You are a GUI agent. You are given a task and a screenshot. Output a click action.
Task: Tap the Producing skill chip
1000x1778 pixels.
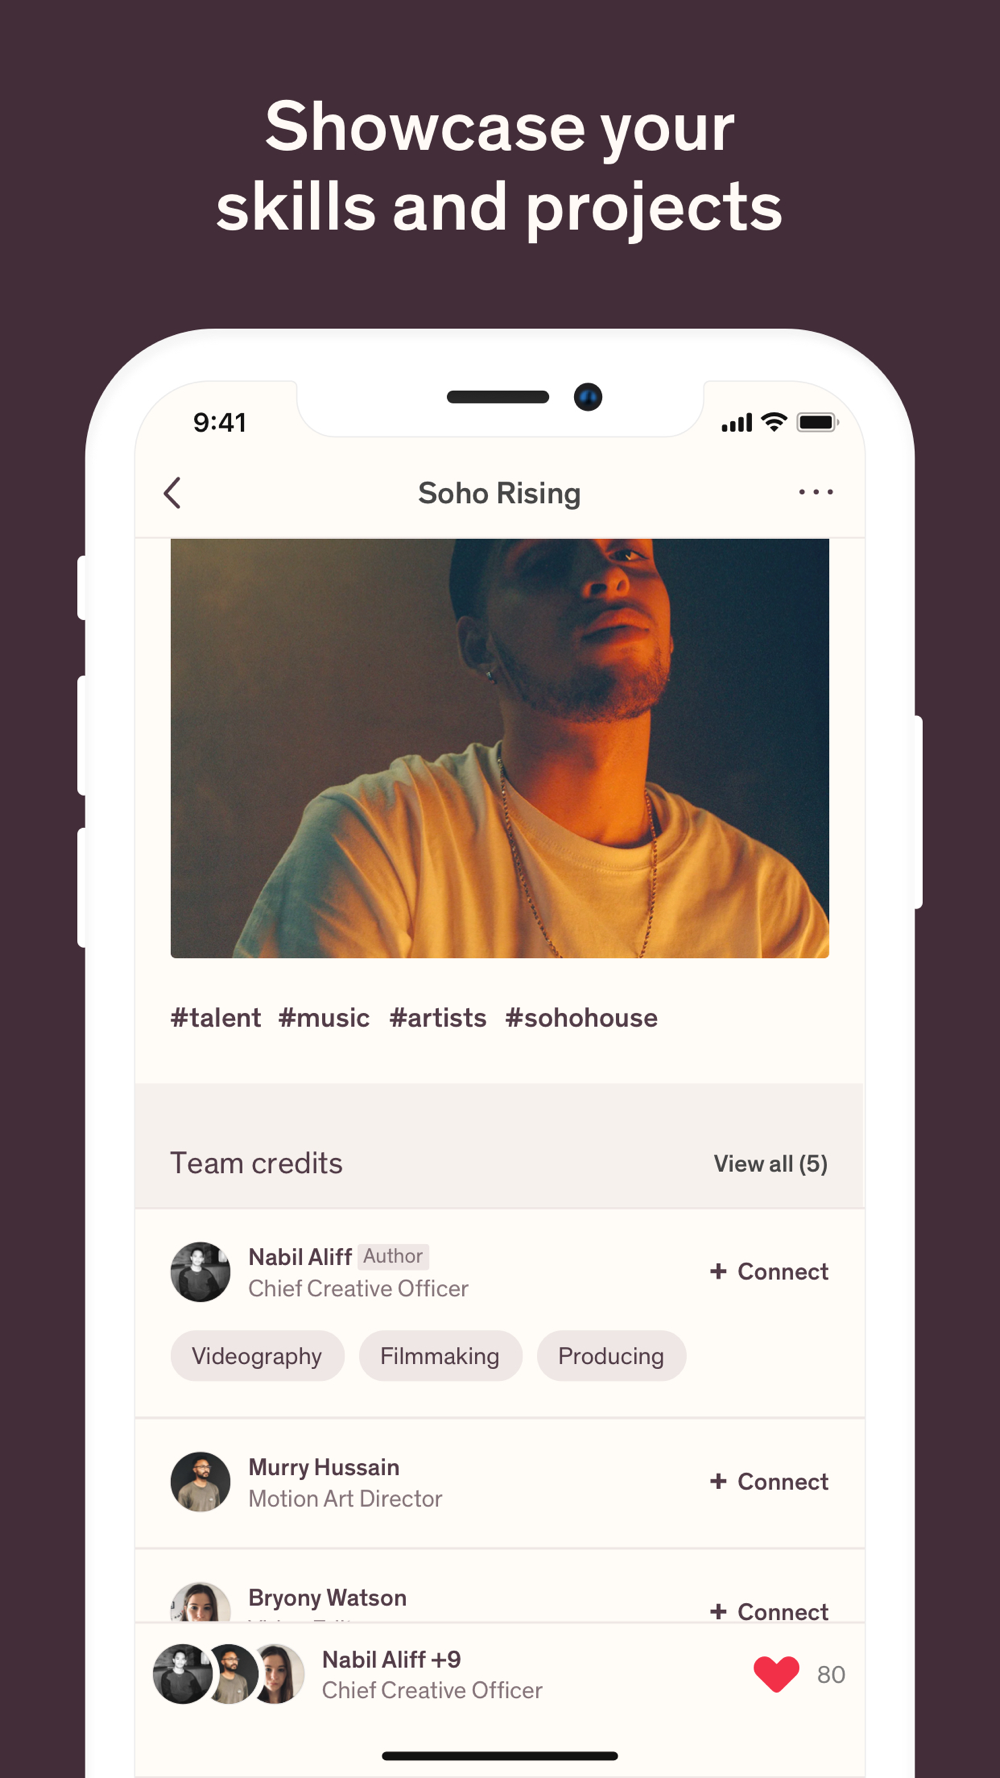[611, 1356]
